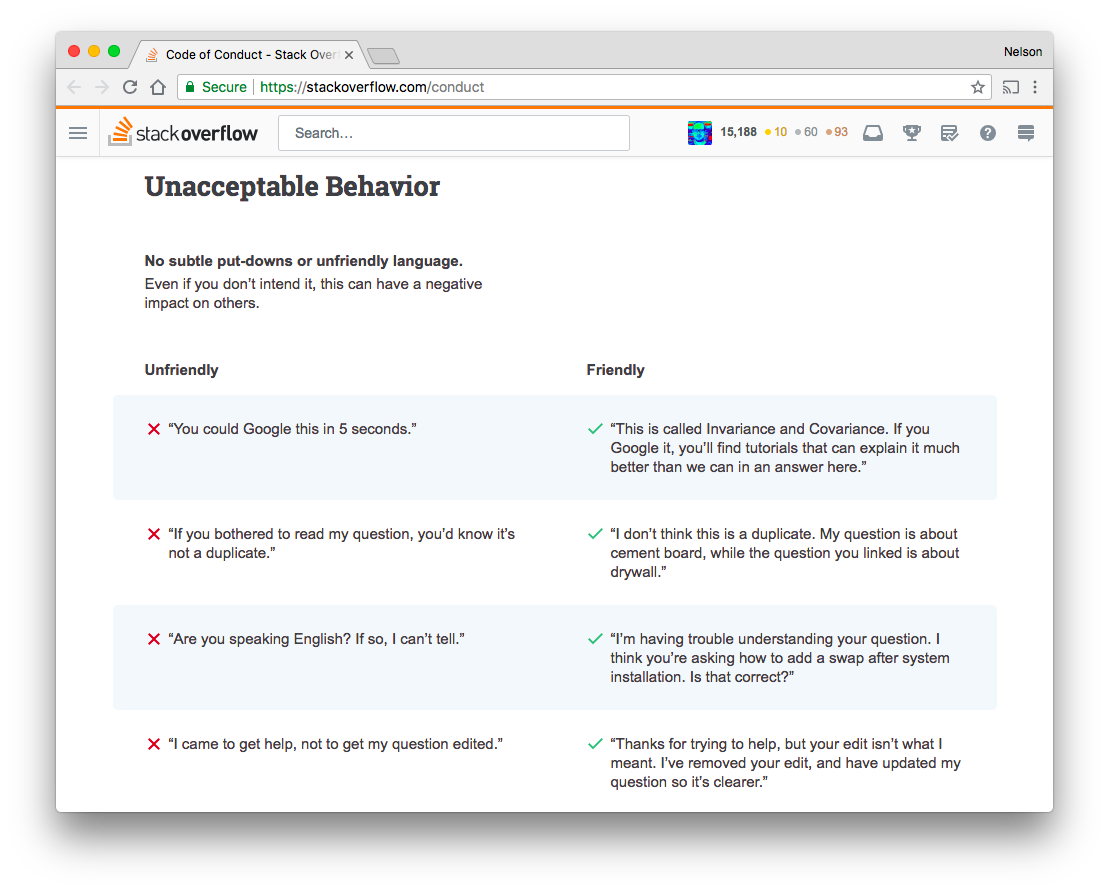The height and width of the screenshot is (892, 1109).
Task: Click the Stack Overflow logo
Action: coord(183,131)
